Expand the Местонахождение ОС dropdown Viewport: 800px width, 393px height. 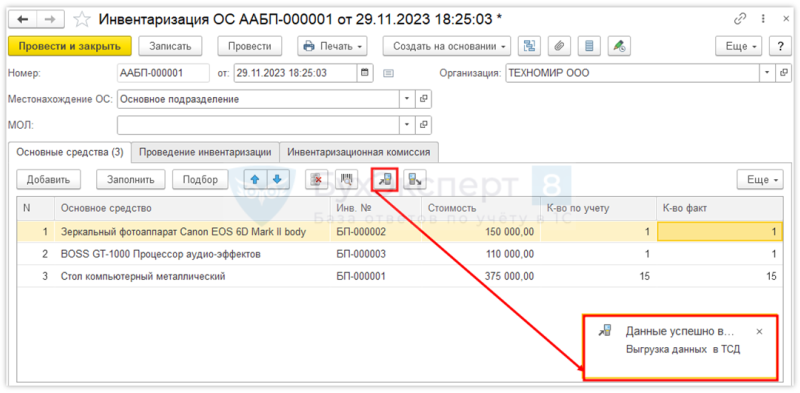pyautogui.click(x=407, y=99)
